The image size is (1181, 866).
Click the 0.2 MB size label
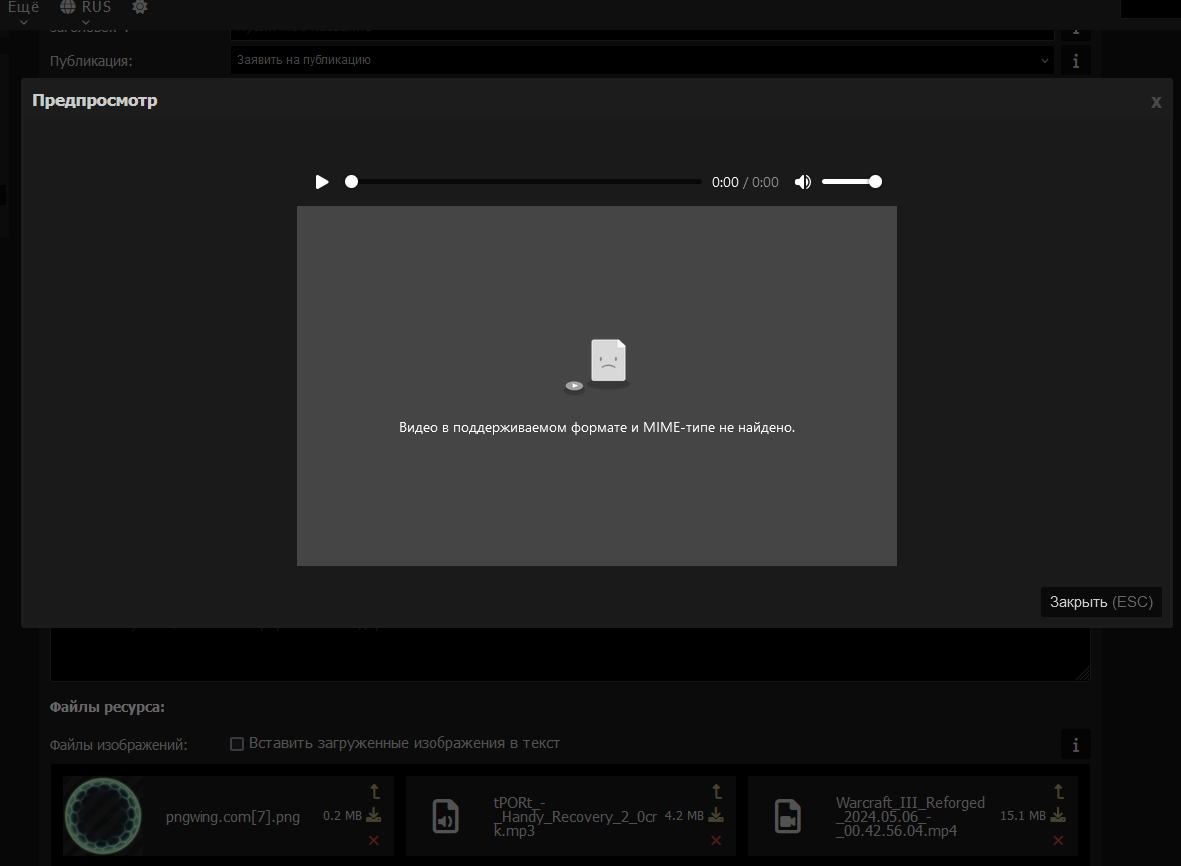click(342, 816)
